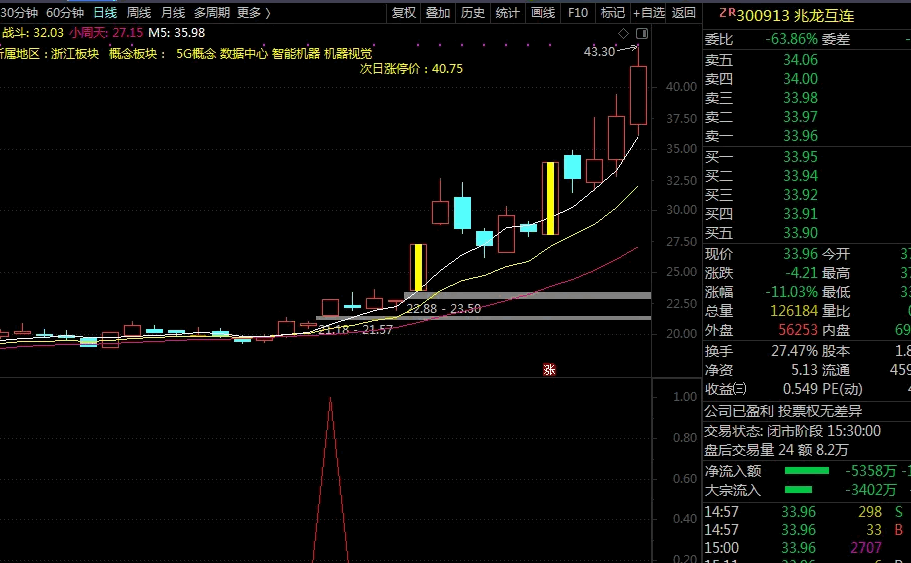Click the 叠加 overlay button

tap(437, 12)
